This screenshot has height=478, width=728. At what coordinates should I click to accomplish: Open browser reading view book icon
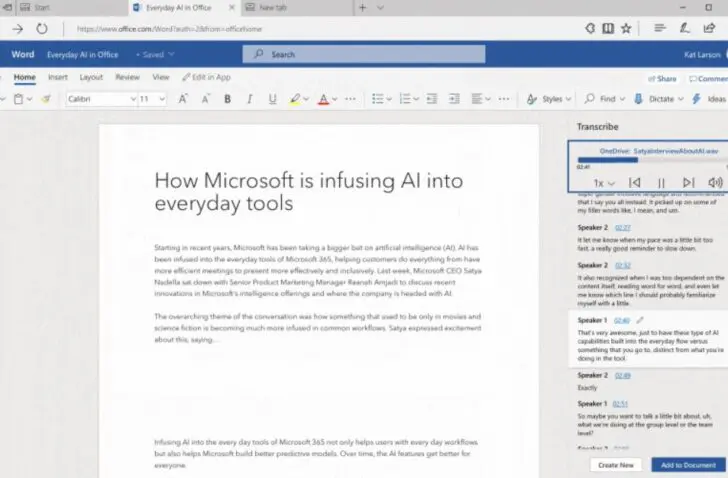coord(608,29)
